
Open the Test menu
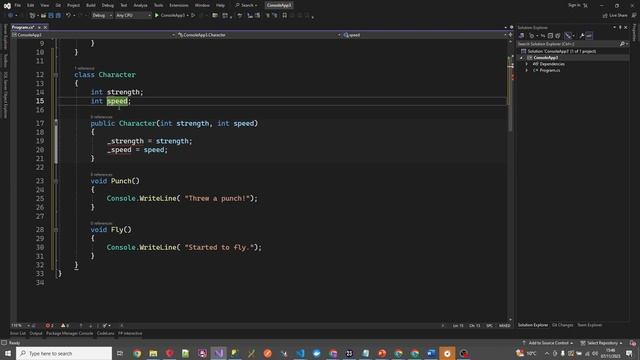(x=124, y=5)
